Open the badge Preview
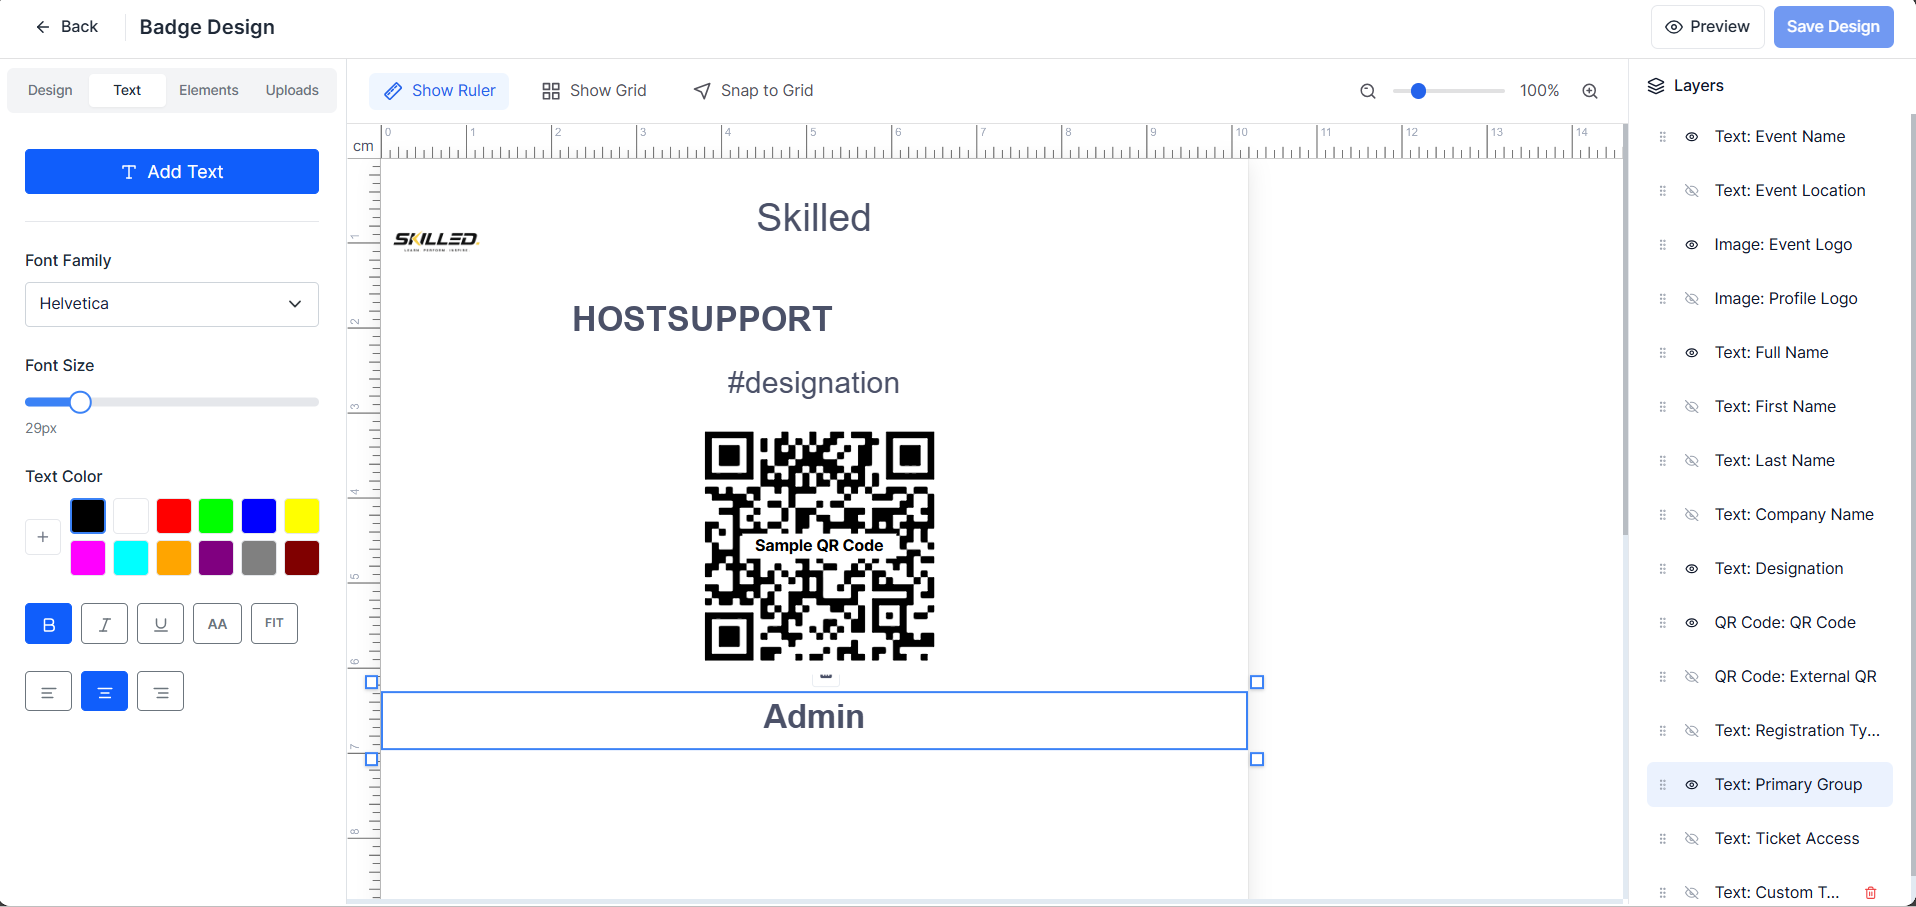Image resolution: width=1916 pixels, height=907 pixels. [x=1707, y=27]
